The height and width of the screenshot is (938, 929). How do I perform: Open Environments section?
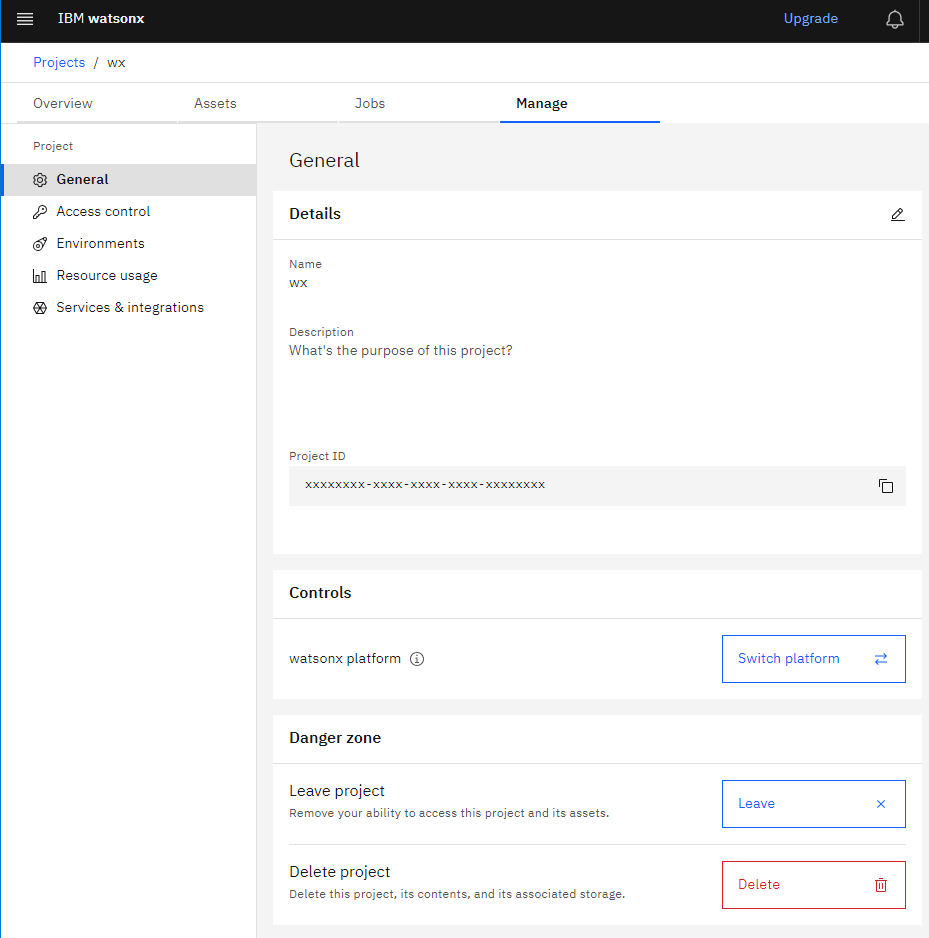(x=129, y=243)
